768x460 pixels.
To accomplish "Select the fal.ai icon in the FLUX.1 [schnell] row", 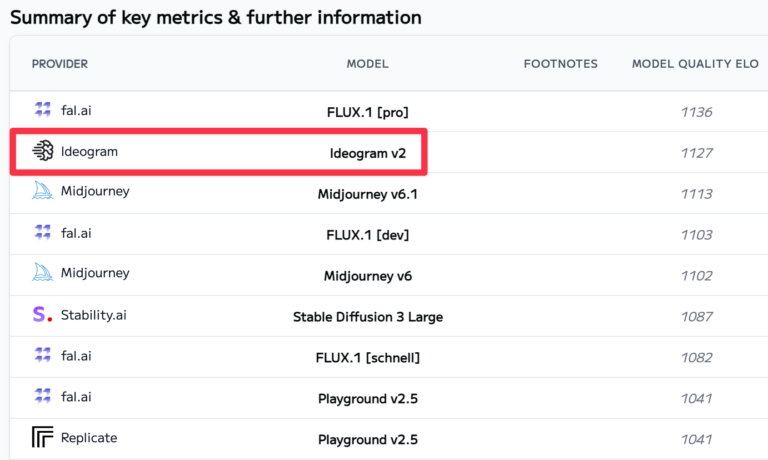I will coord(42,356).
